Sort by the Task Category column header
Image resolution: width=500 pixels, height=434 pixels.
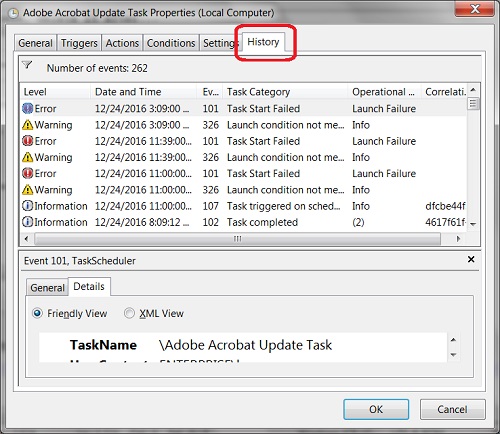click(286, 92)
